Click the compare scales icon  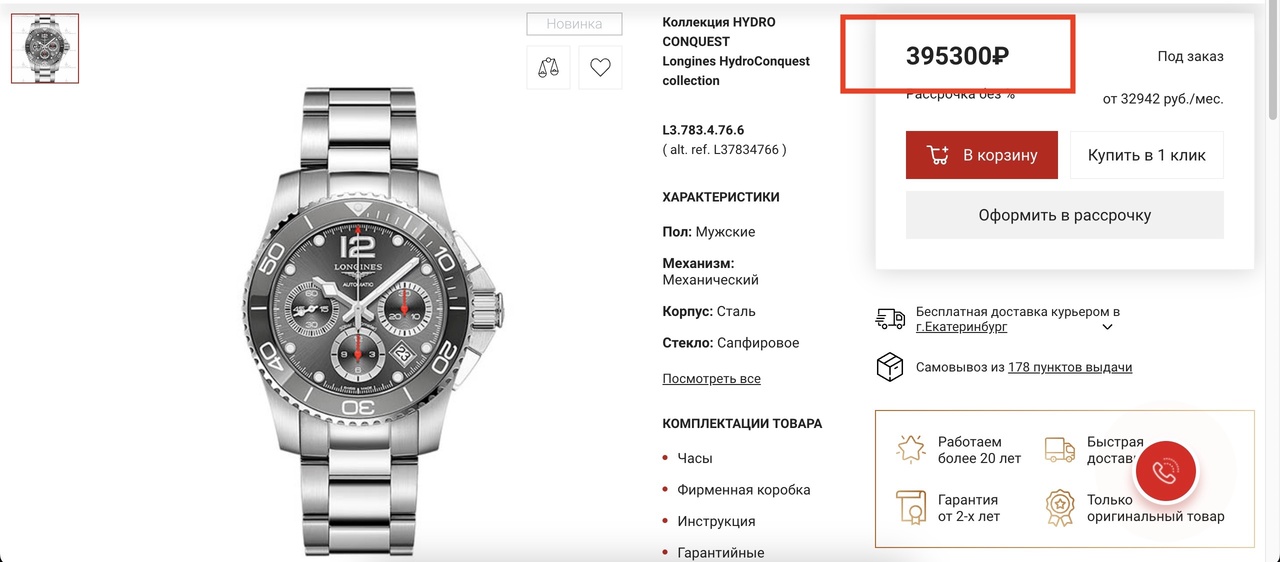coord(548,68)
